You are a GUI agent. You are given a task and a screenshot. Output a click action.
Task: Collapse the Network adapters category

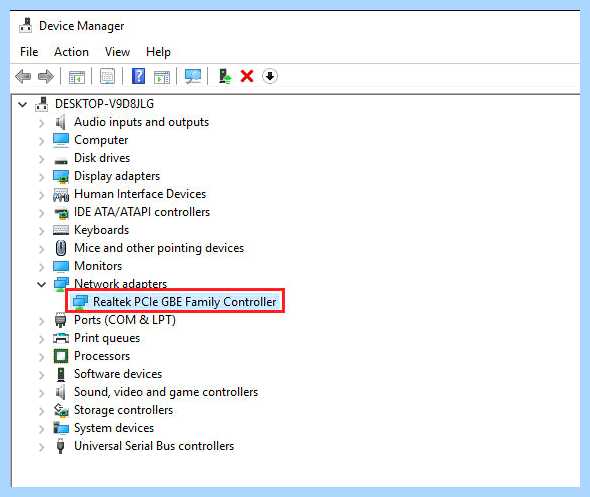pos(41,284)
